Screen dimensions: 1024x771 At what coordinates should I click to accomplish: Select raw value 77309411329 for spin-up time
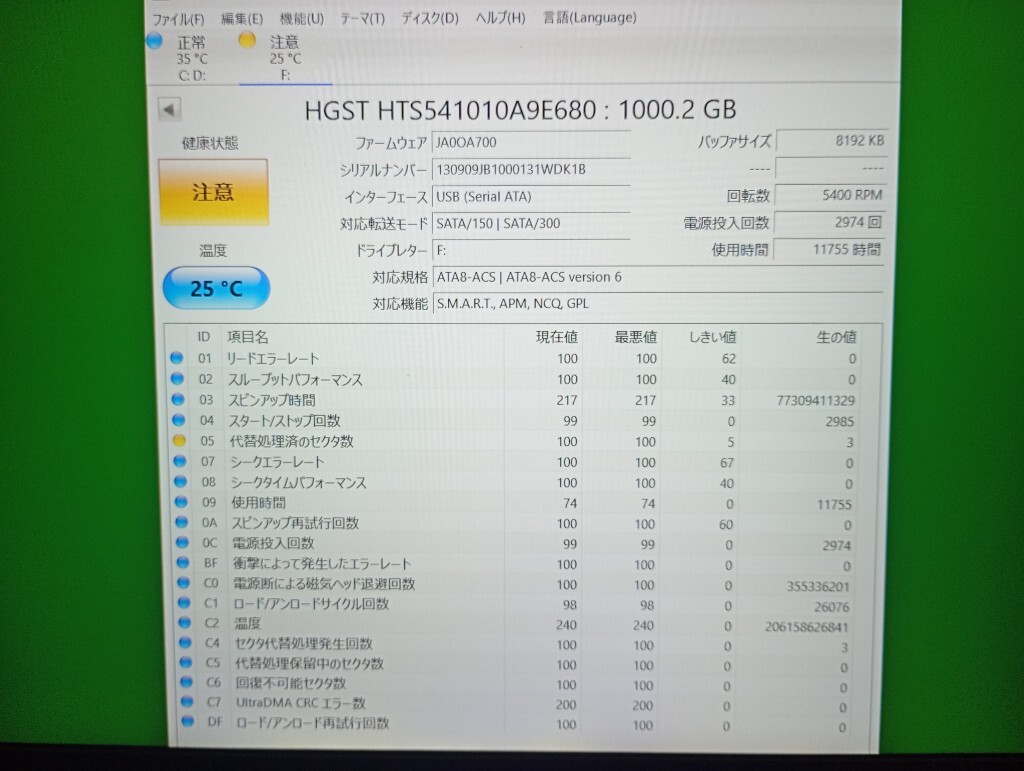815,400
